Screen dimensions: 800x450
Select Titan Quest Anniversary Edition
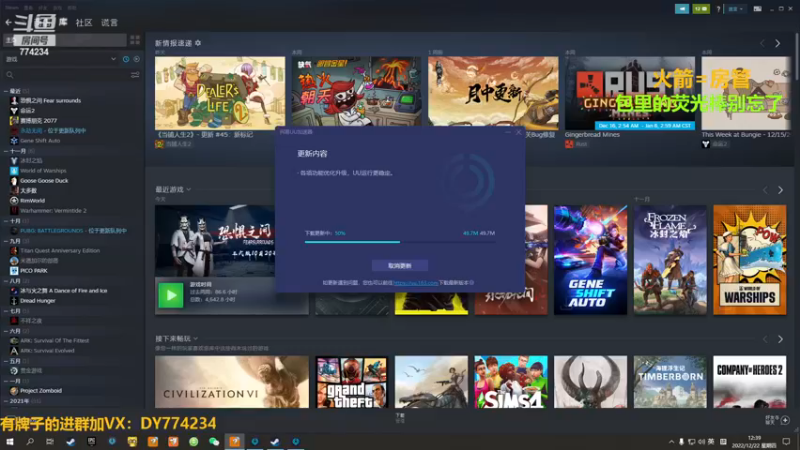60,251
